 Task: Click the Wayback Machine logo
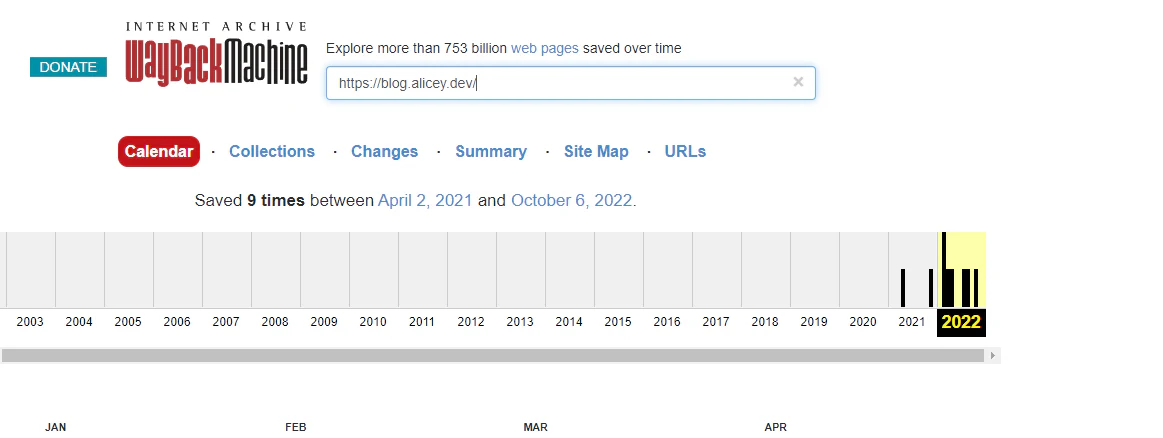point(217,54)
